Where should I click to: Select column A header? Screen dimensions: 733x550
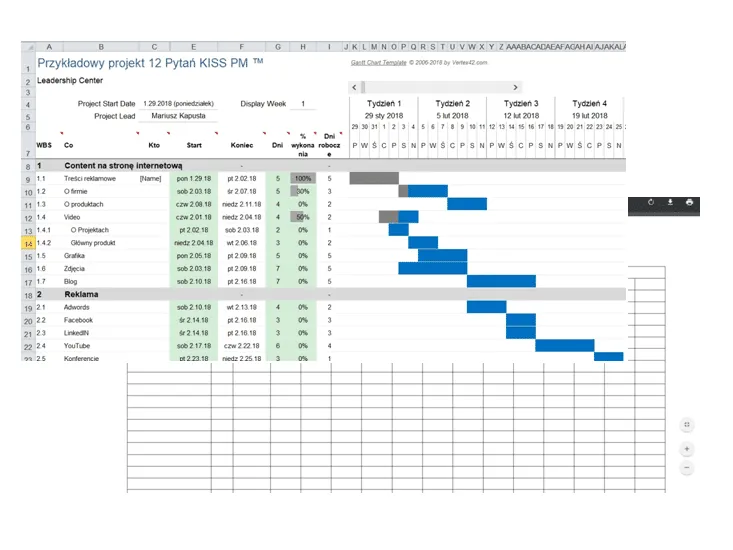[x=49, y=47]
